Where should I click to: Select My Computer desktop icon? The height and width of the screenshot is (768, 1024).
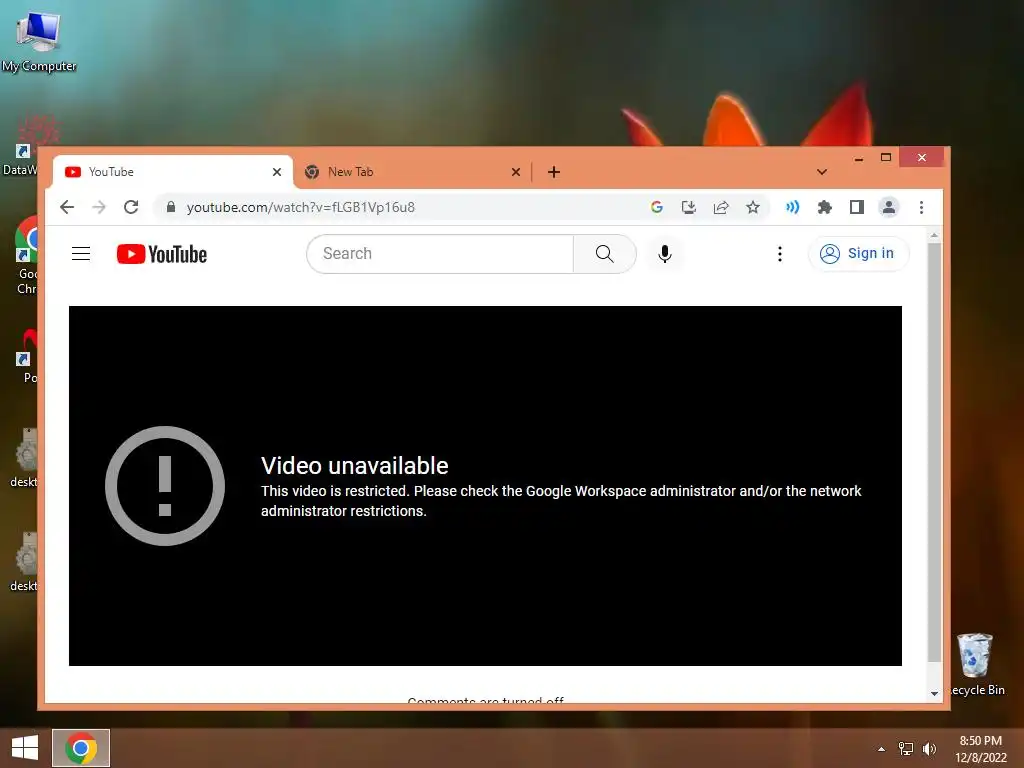coord(39,40)
